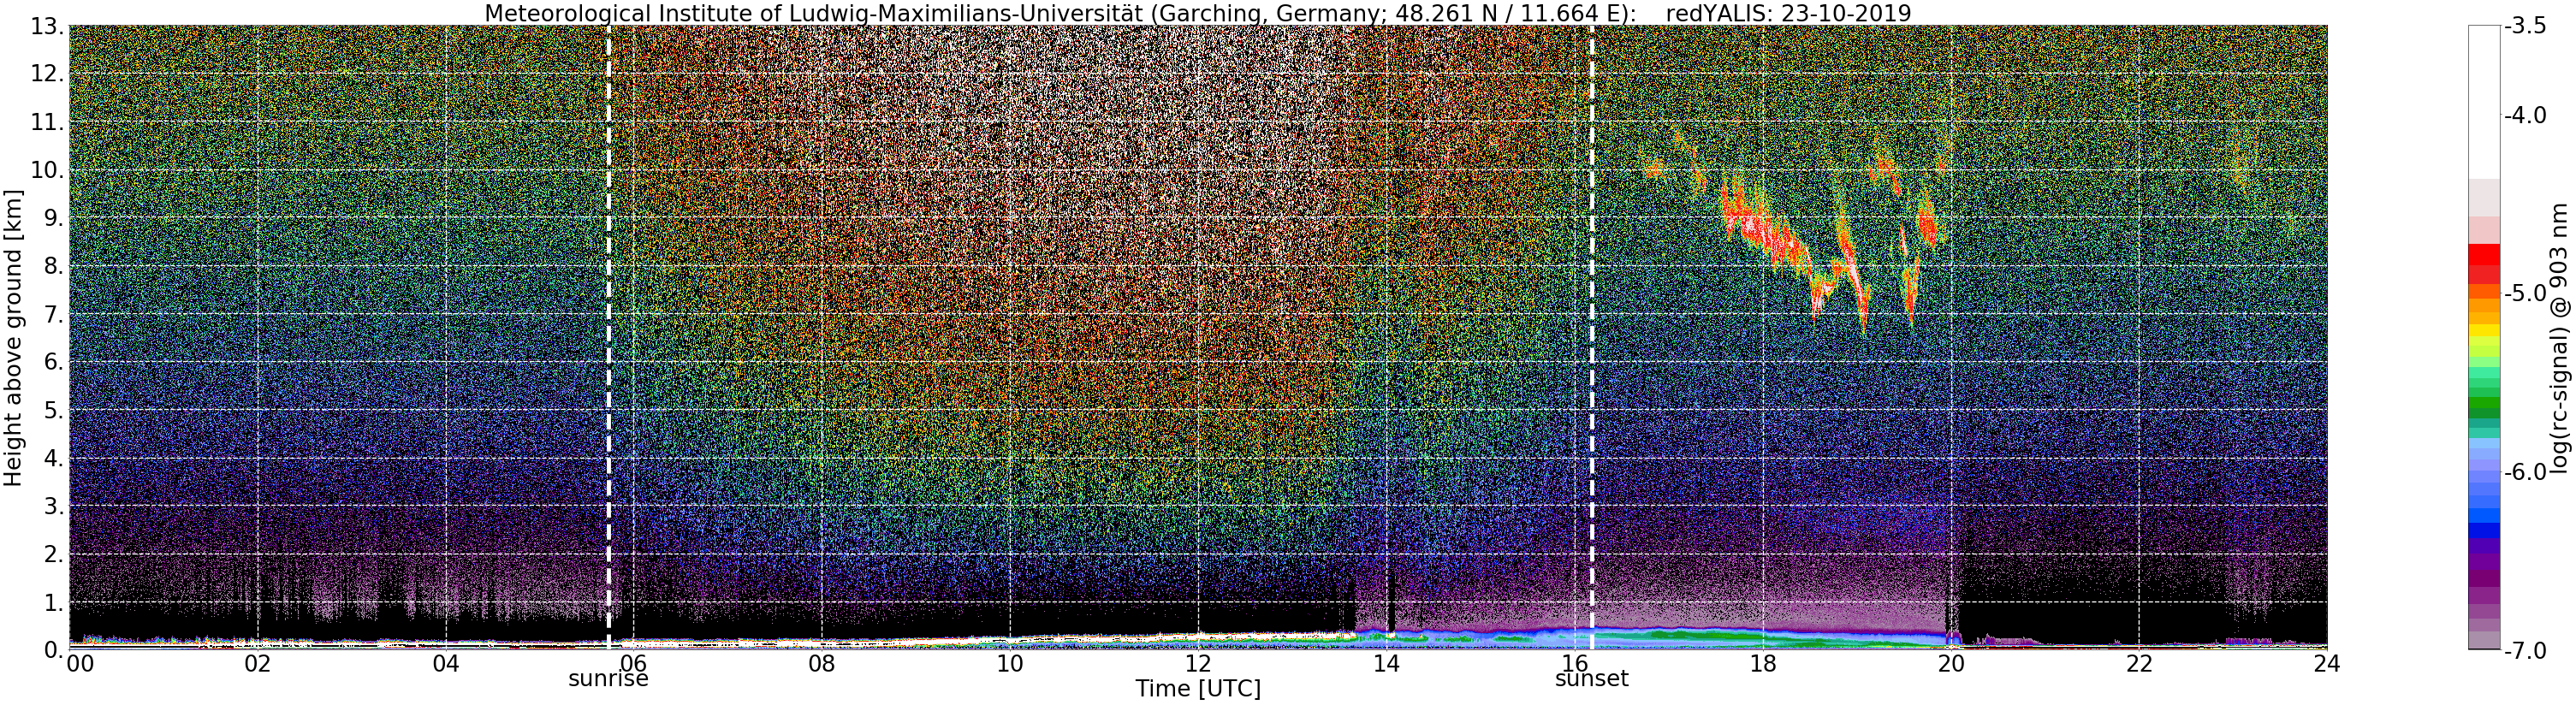The height and width of the screenshot is (705, 2576).
Task: Click the time tick label '02'
Action: coord(258,665)
